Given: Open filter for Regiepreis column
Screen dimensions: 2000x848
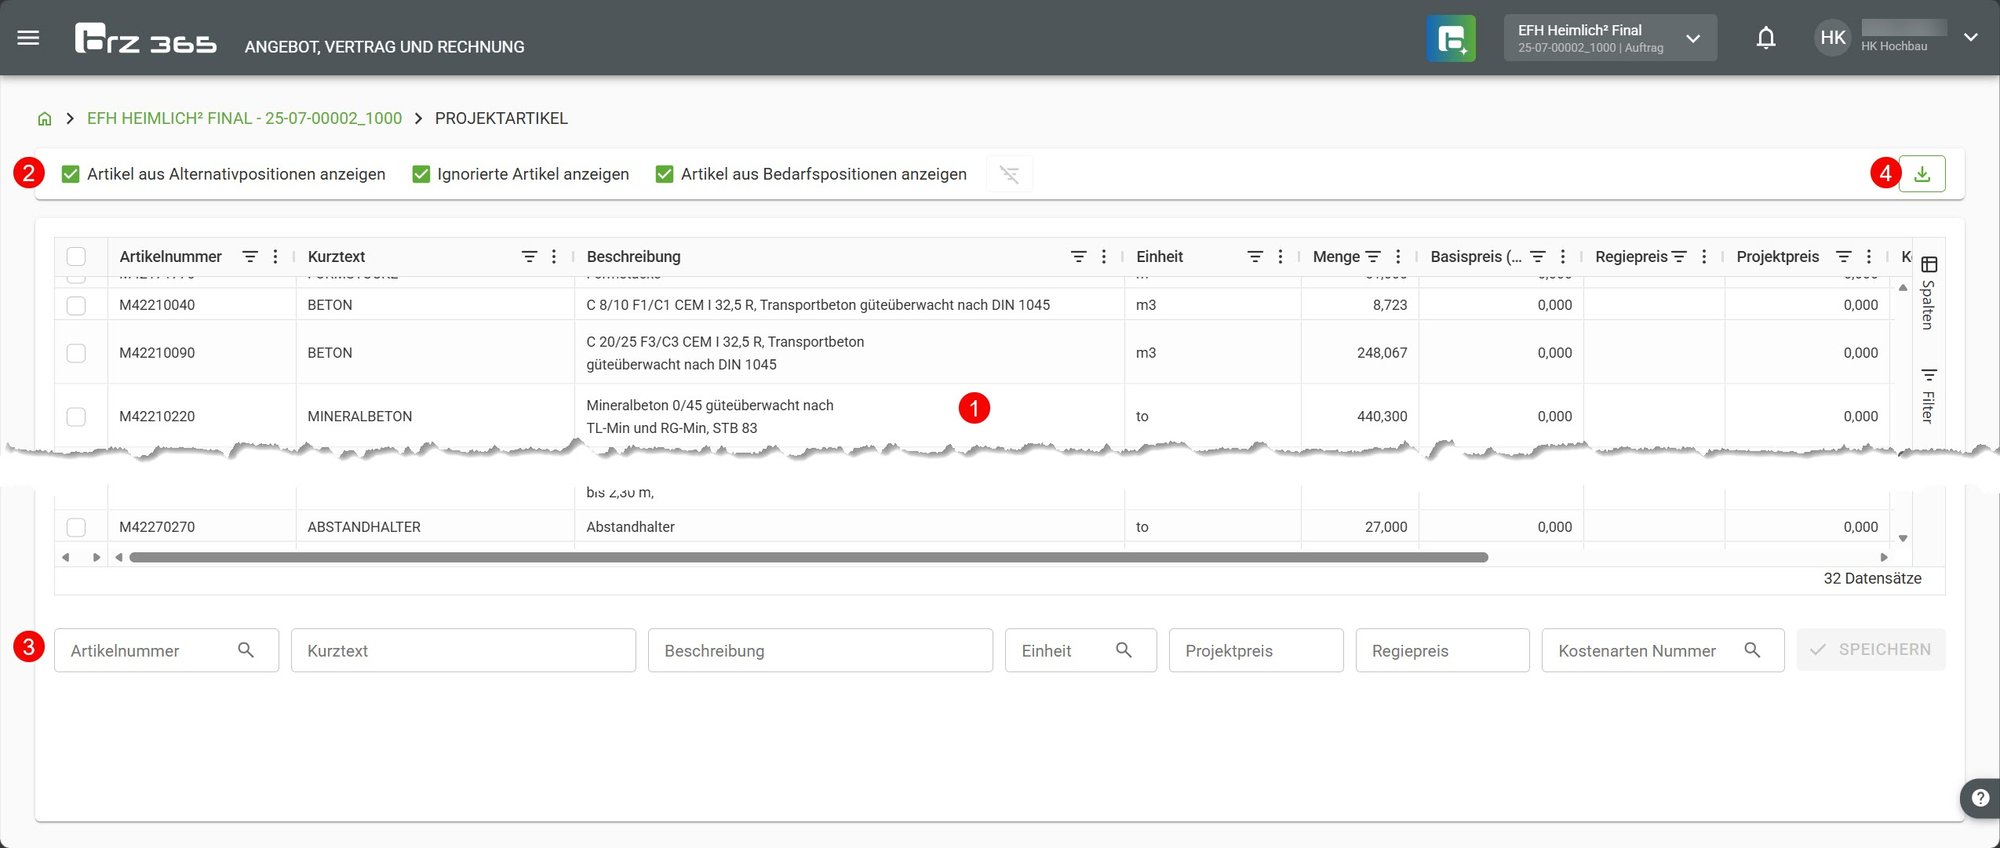Looking at the screenshot, I should pos(1679,257).
